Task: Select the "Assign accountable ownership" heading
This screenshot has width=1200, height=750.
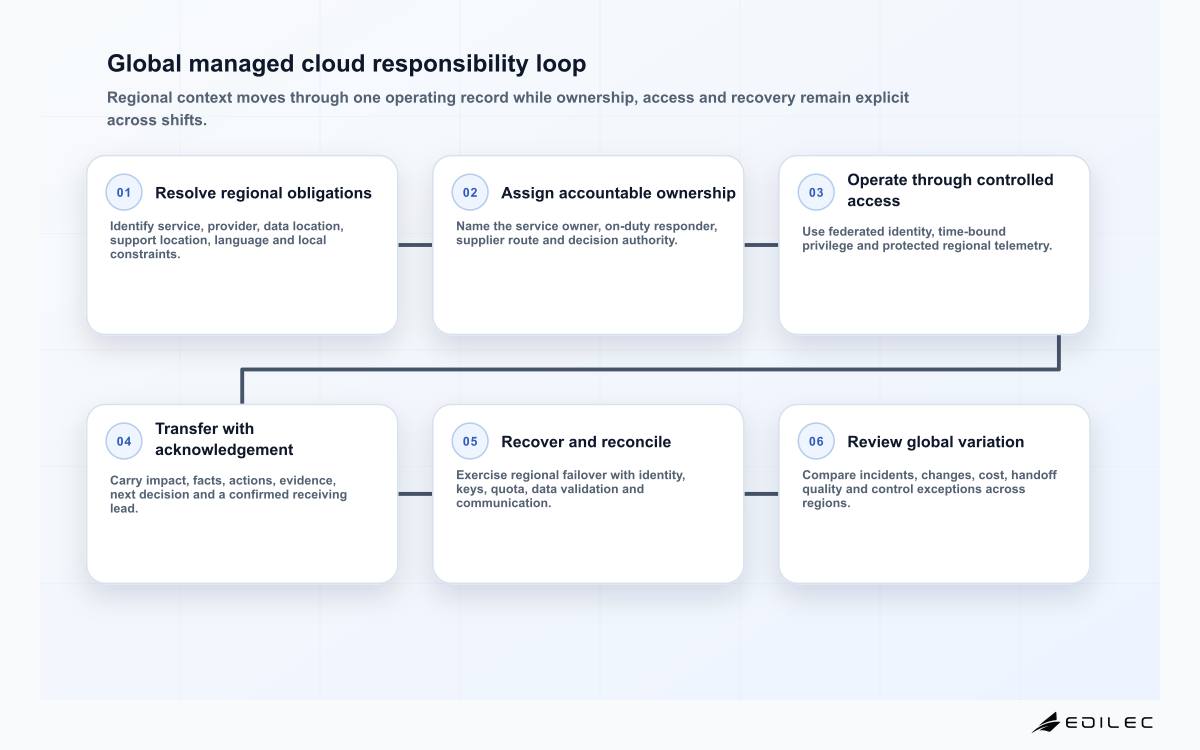Action: click(x=618, y=193)
